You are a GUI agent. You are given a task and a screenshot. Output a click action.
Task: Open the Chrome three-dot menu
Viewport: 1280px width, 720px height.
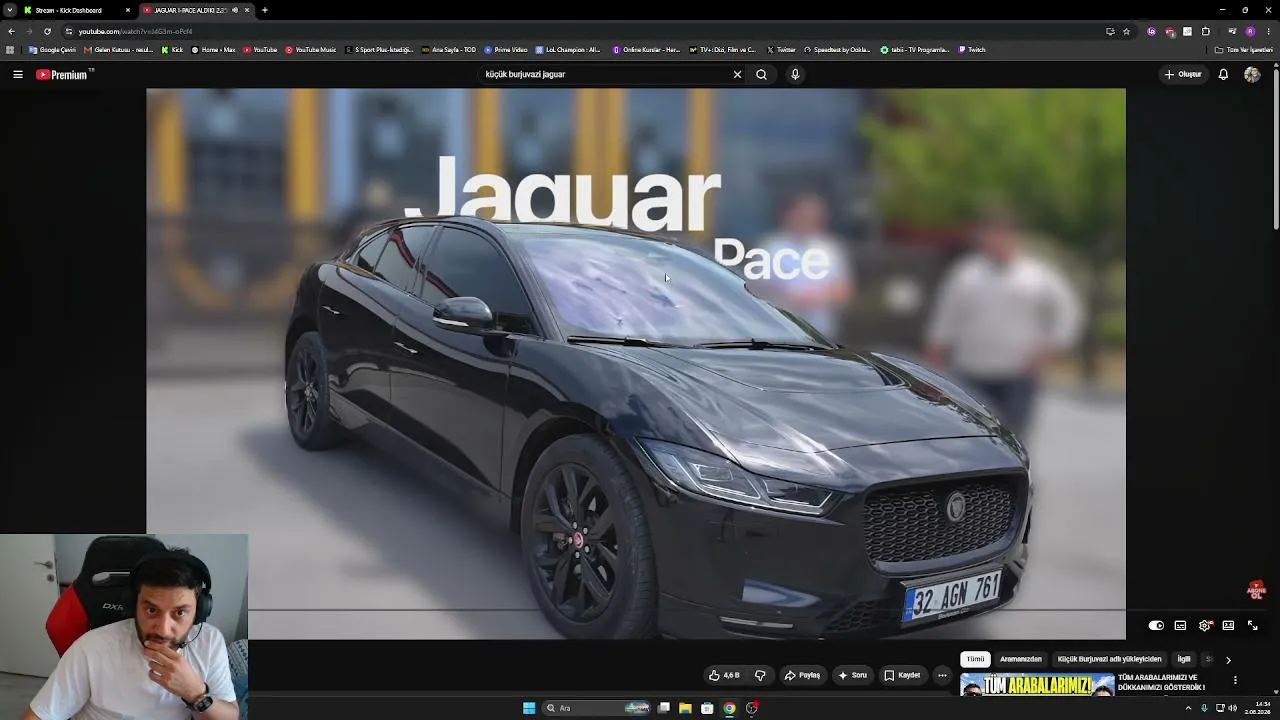(1268, 31)
